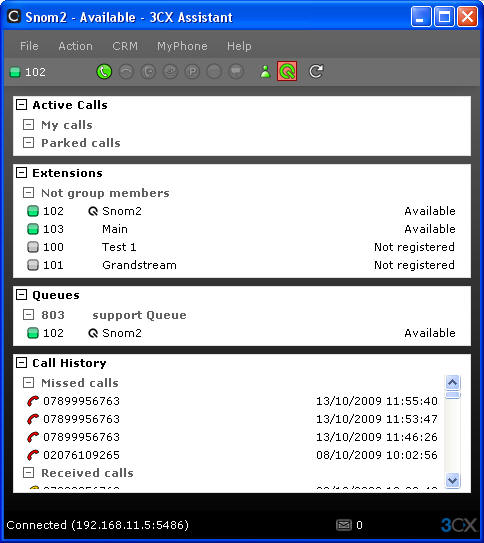Collapse the Not group members group
Viewport: 484px width, 543px height.
(28, 193)
